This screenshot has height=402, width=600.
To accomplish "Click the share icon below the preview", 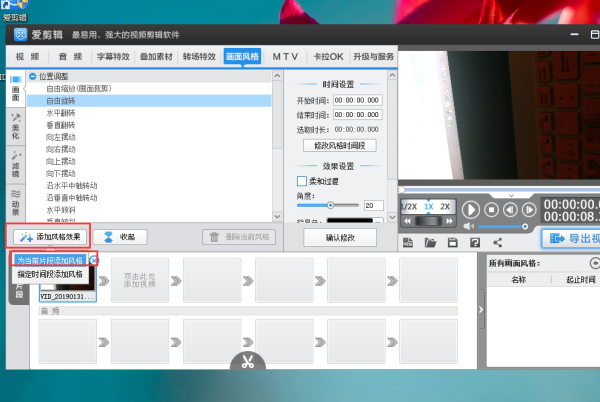I will [497, 242].
